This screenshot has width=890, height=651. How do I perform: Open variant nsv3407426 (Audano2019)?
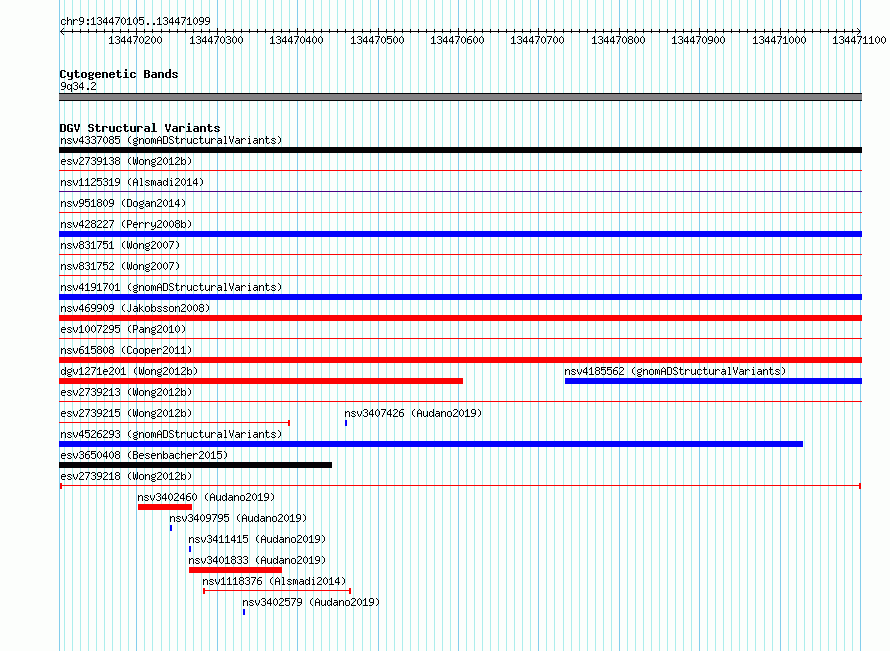coord(413,413)
